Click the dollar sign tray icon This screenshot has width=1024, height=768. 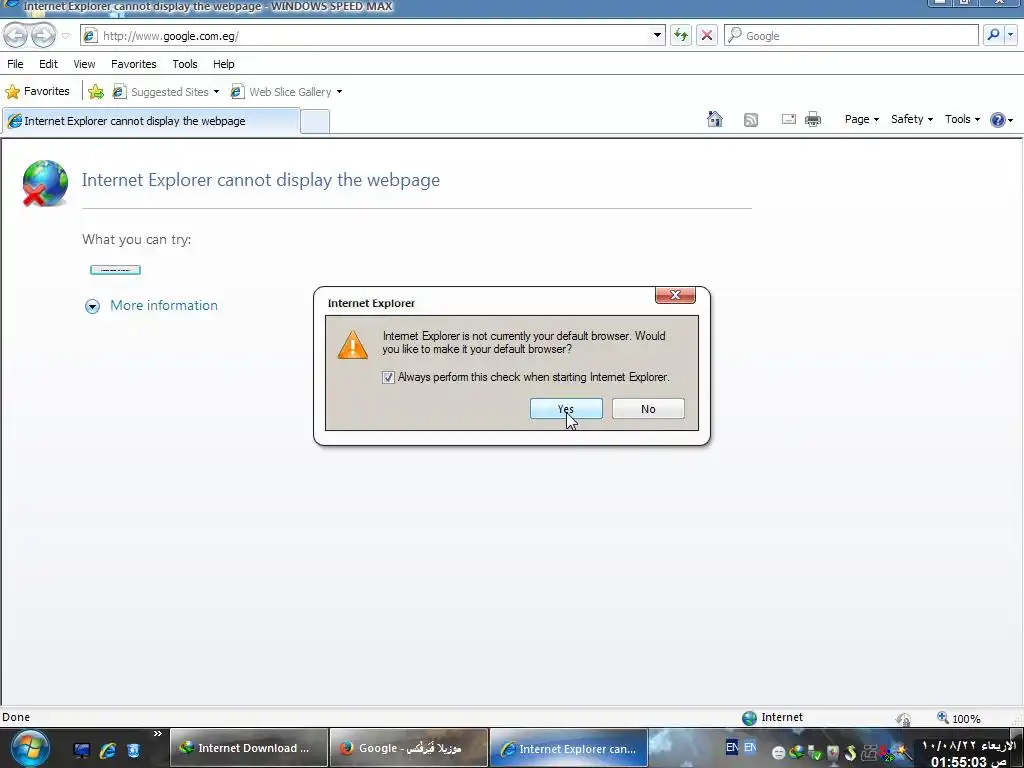point(850,753)
